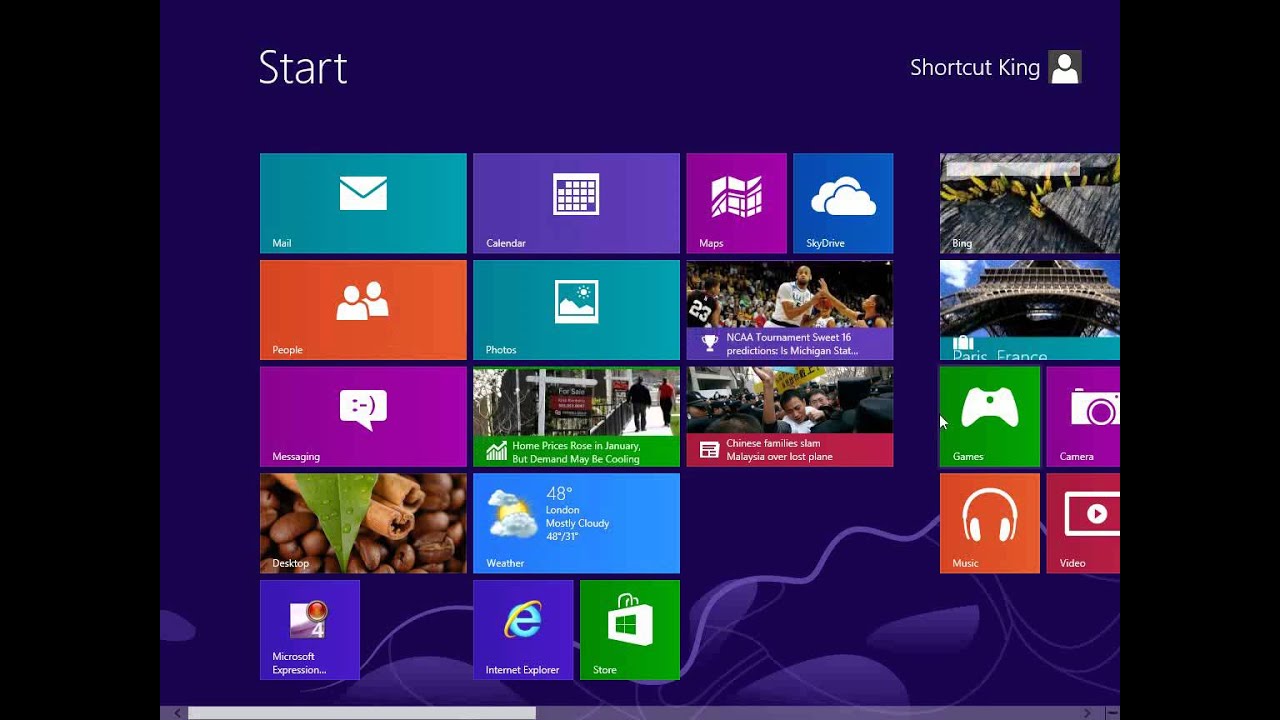The image size is (1280, 720).
Task: Open the Games tile
Action: 990,417
